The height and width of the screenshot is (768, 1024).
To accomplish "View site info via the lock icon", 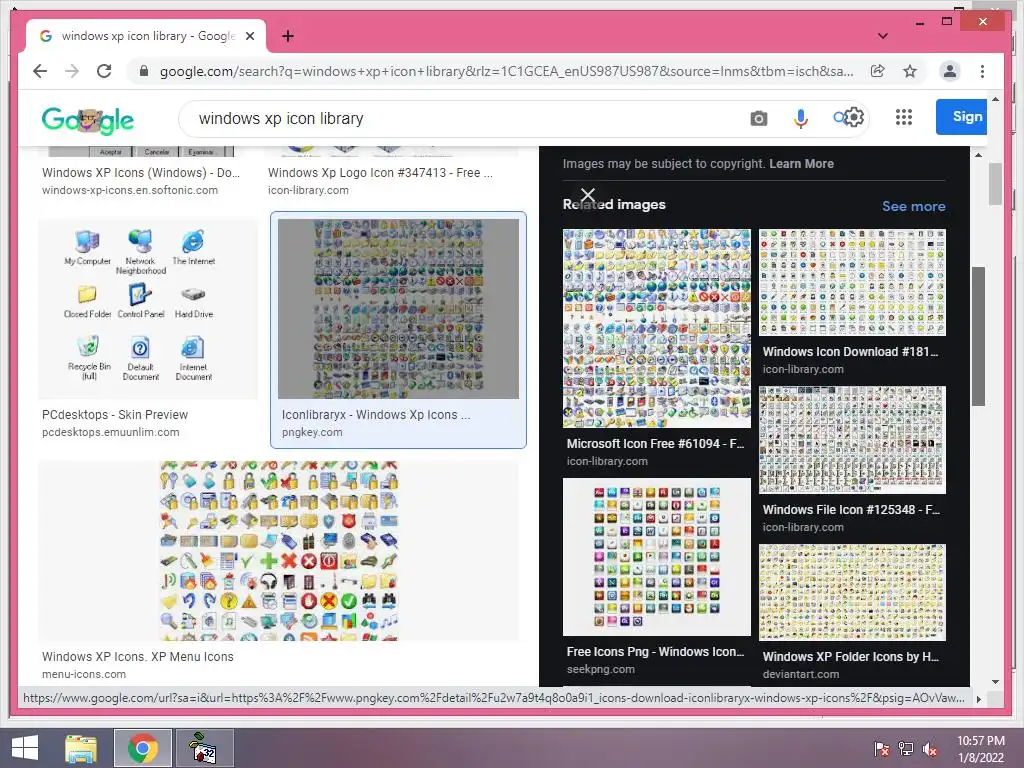I will 144,71.
